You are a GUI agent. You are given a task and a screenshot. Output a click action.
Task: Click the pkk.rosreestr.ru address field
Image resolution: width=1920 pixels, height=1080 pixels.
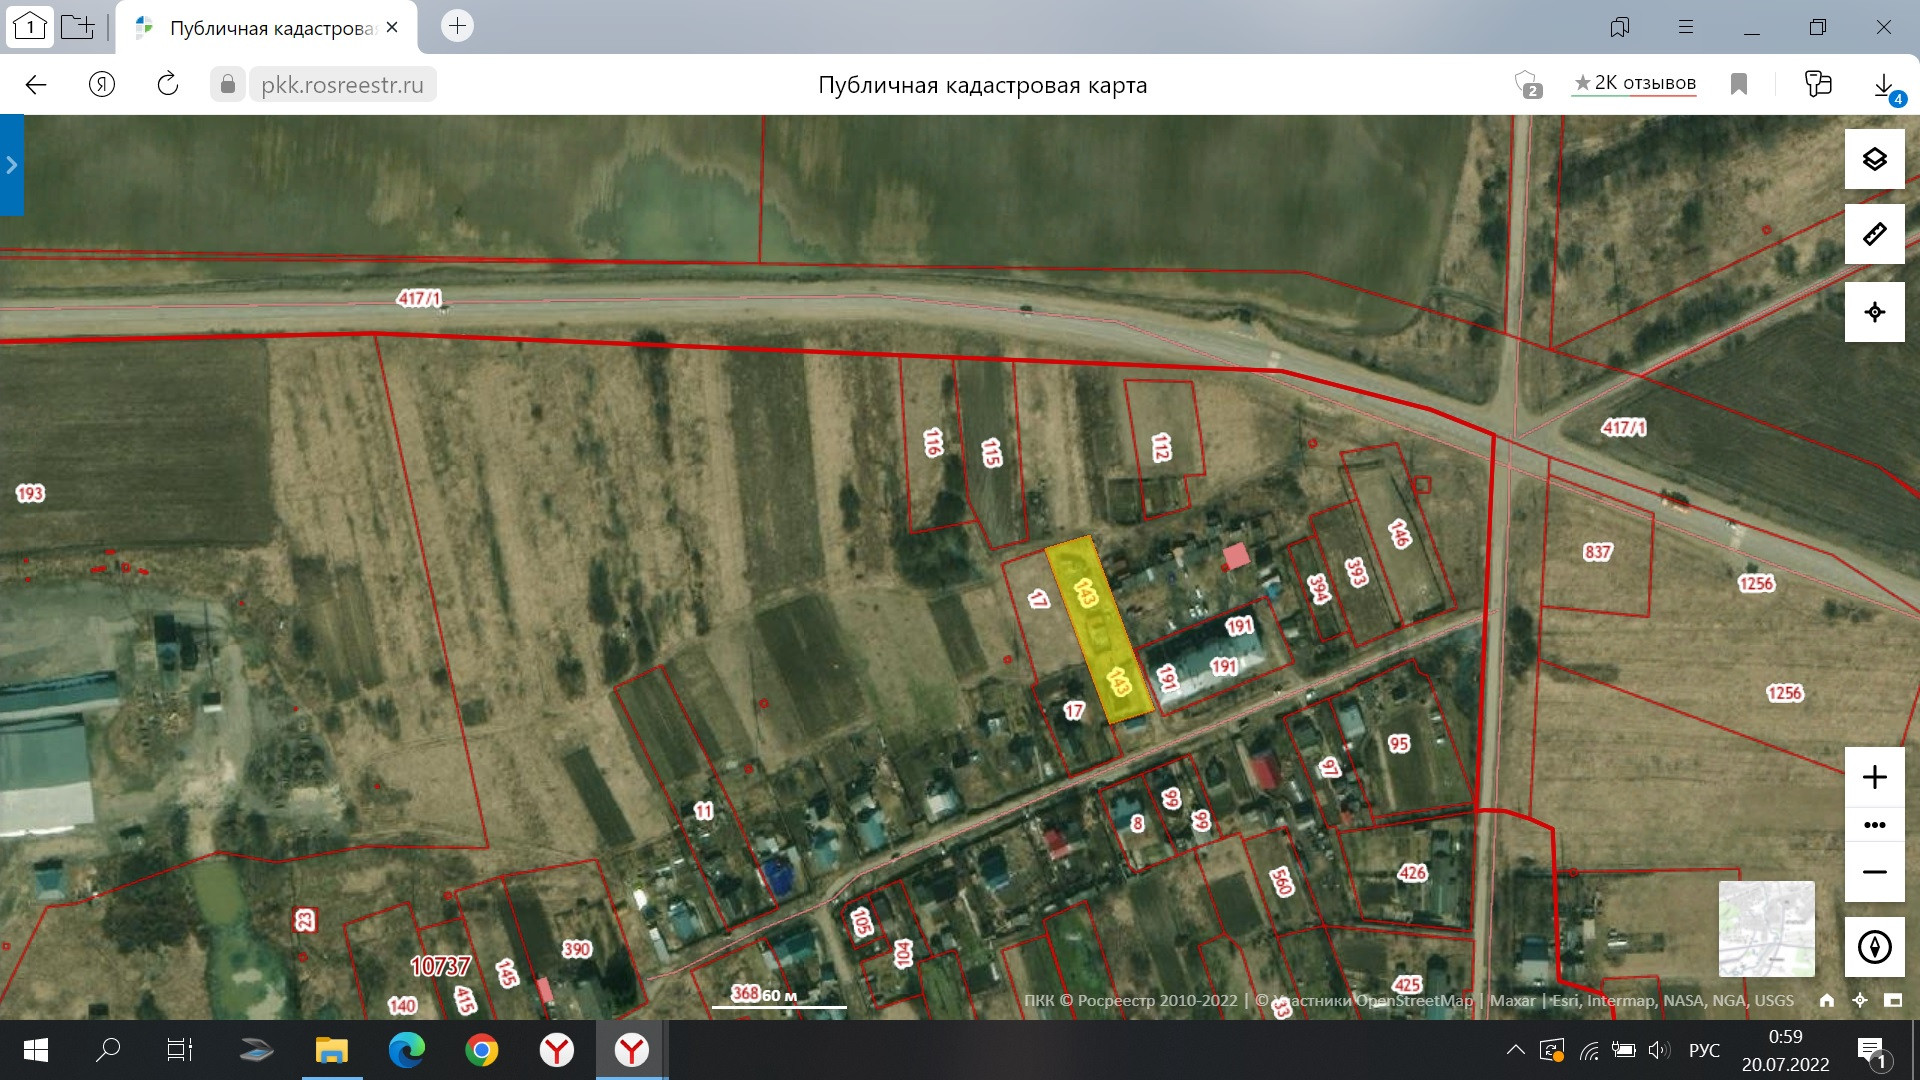[x=342, y=85]
